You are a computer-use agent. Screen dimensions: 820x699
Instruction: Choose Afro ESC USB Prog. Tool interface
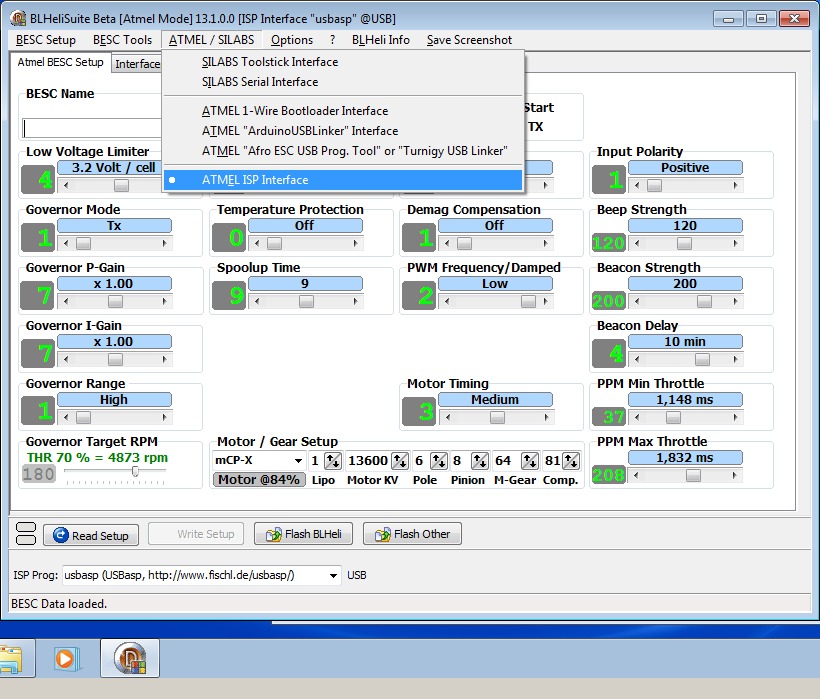coord(343,151)
